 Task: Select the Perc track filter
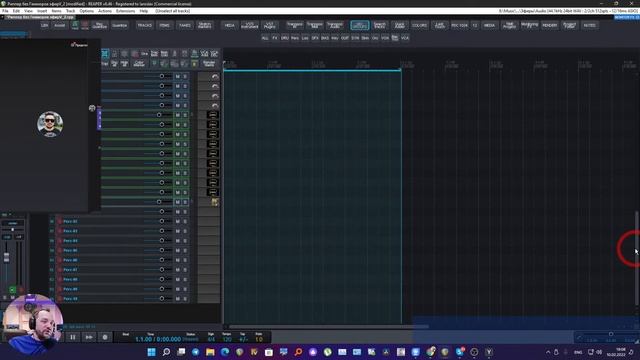[x=295, y=38]
